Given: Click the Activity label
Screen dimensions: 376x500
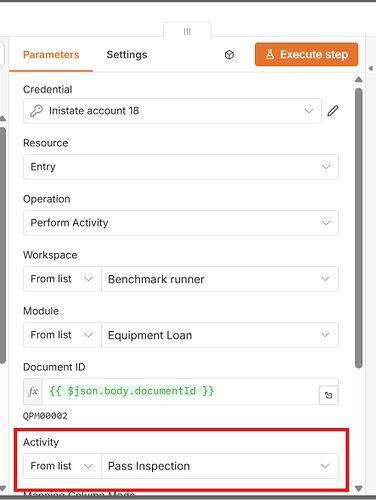Looking at the screenshot, I should [41, 442].
